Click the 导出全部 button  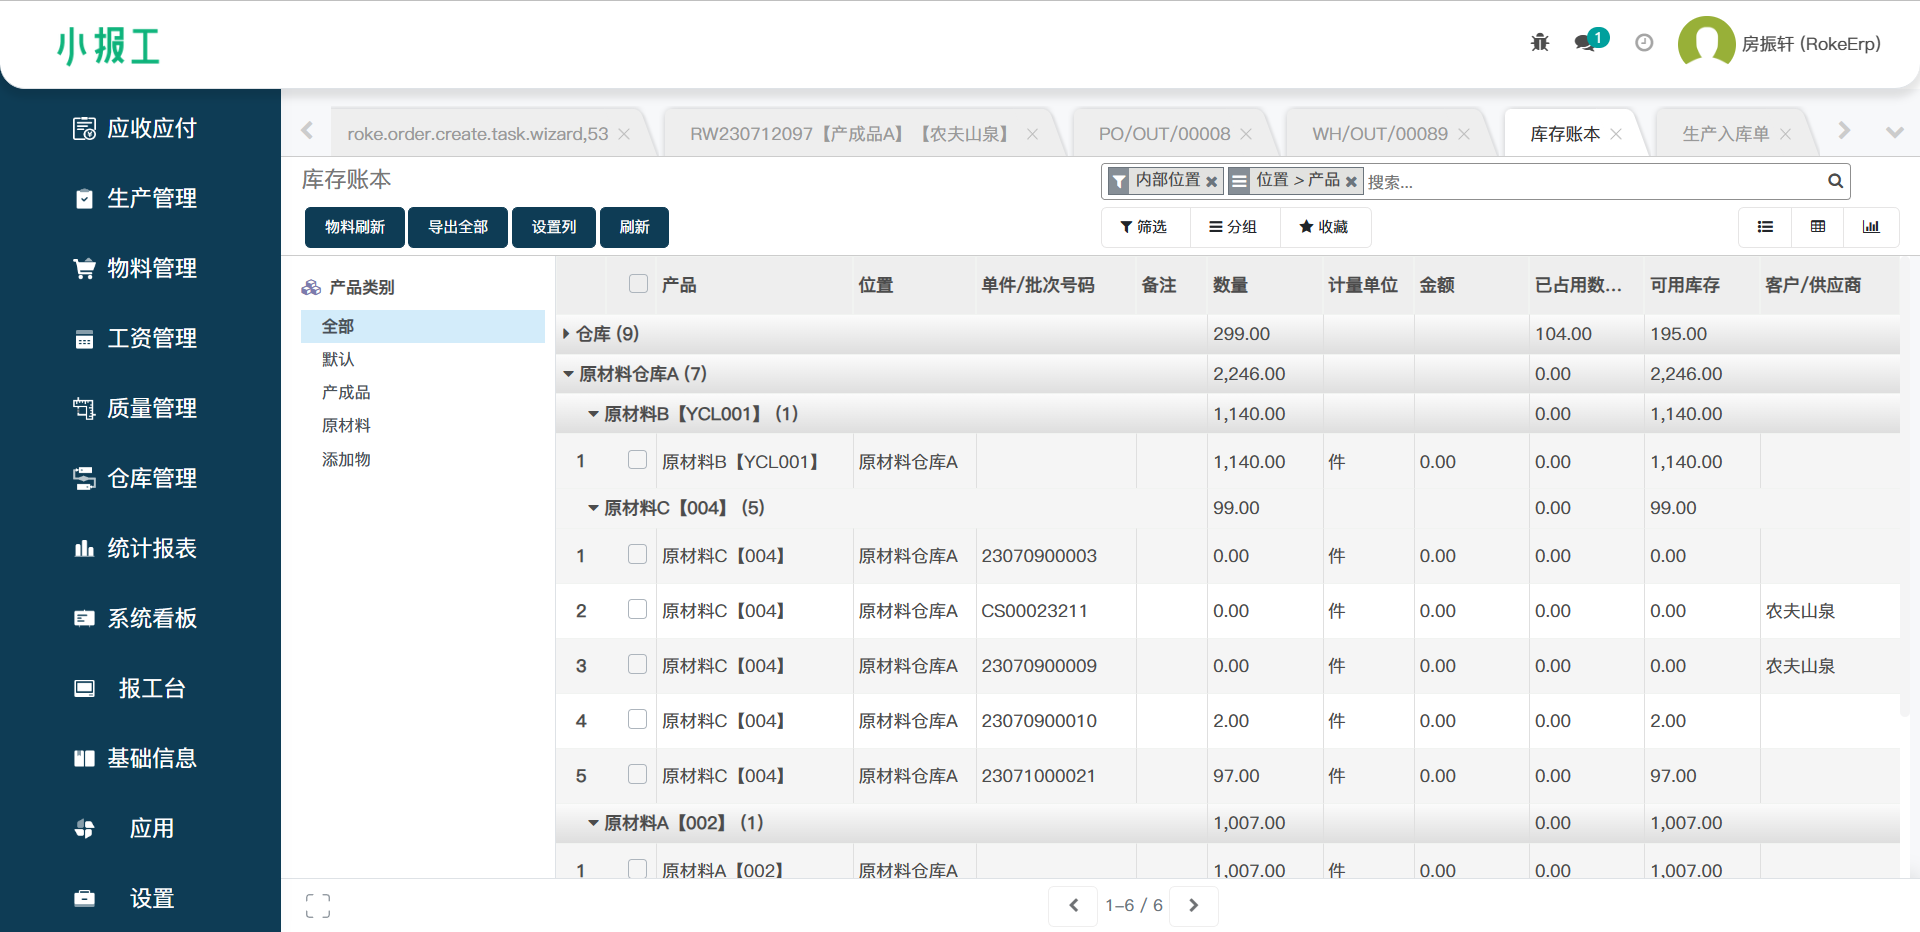(457, 227)
